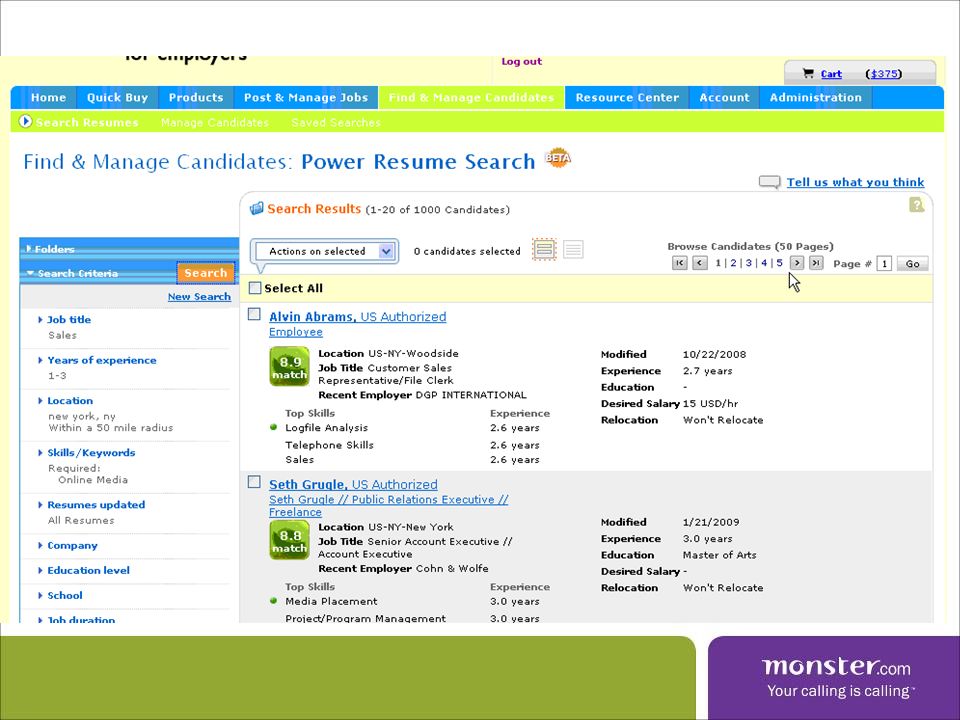
Task: Click the Log out link
Action: 522,61
